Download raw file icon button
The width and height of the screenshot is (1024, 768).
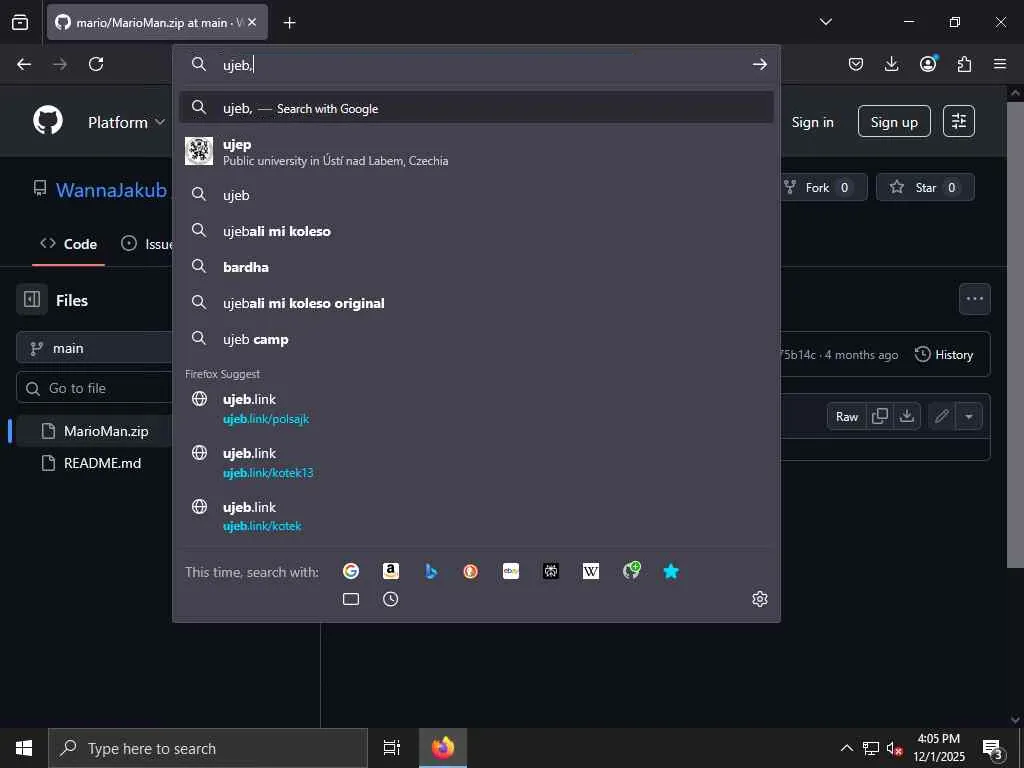(906, 416)
